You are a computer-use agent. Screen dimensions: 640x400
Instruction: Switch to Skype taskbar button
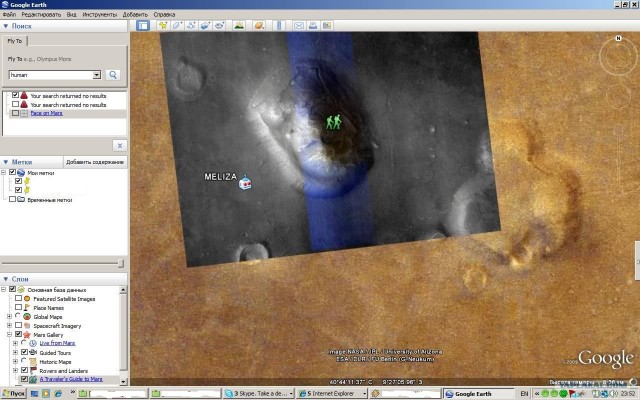[x=258, y=393]
